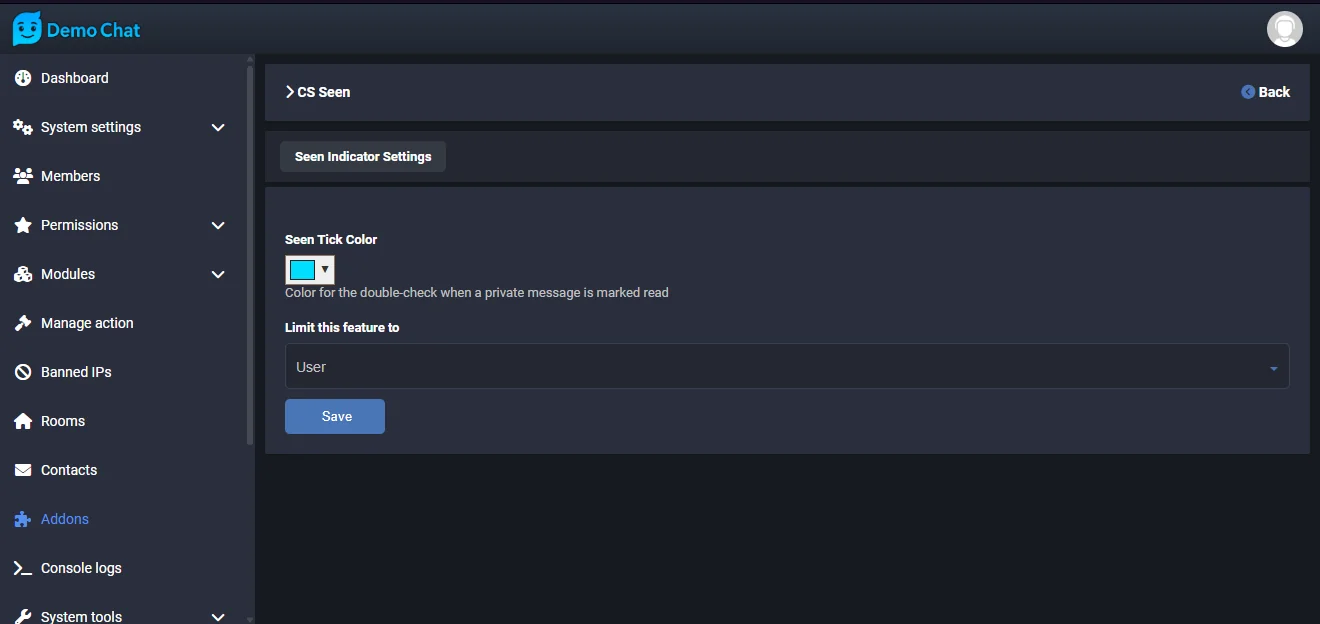Screen dimensions: 1320x624
Task: Select the Seen Indicator Settings tab
Action: tap(363, 157)
